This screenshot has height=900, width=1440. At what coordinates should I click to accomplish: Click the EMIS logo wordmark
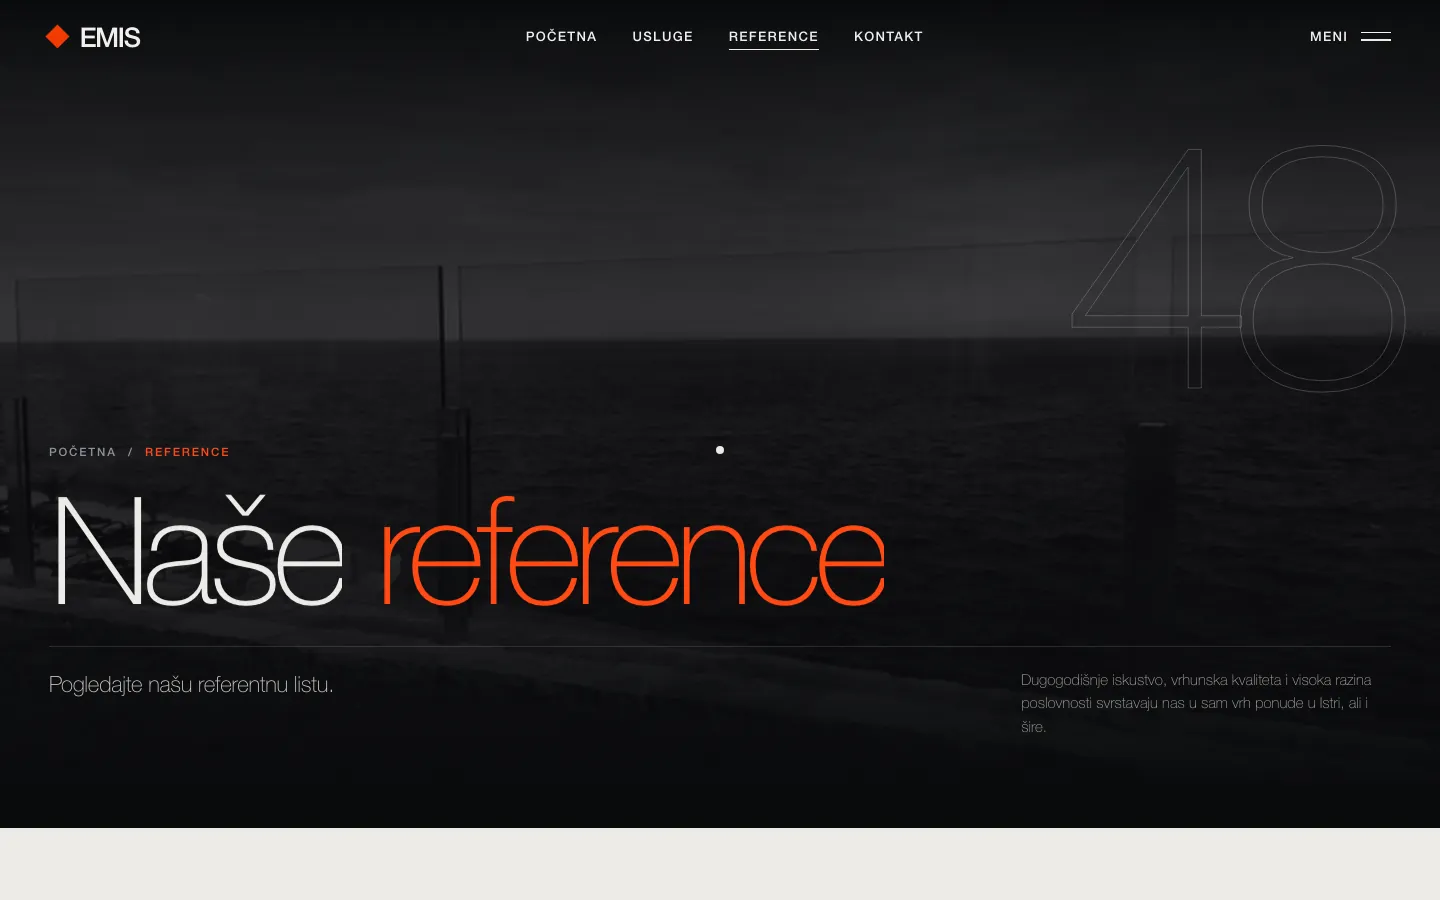tap(110, 38)
